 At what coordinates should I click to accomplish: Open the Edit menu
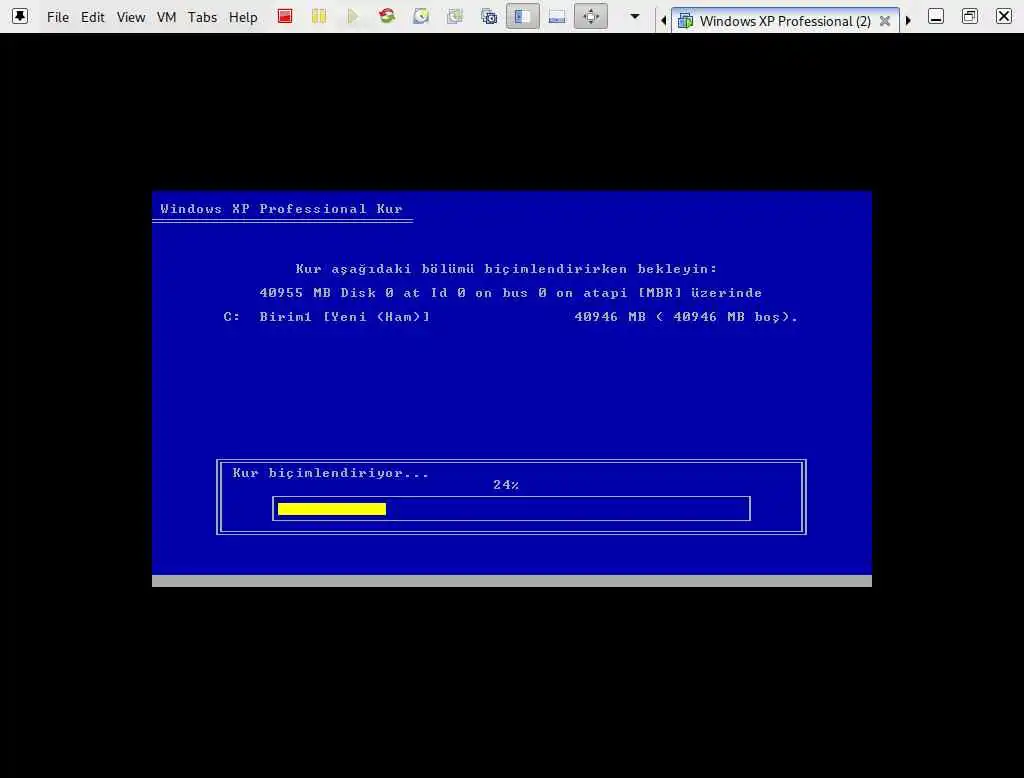tap(92, 17)
